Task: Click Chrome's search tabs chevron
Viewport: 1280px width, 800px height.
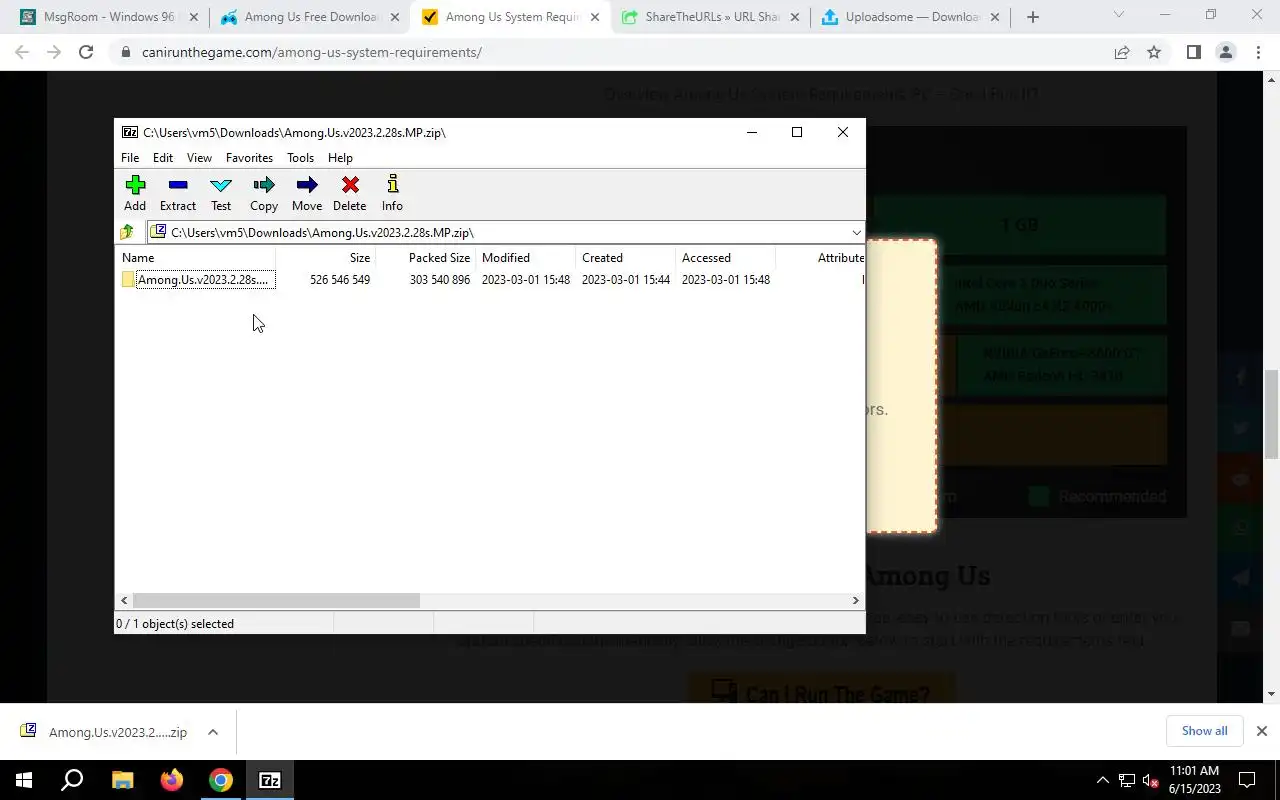Action: (x=1118, y=15)
